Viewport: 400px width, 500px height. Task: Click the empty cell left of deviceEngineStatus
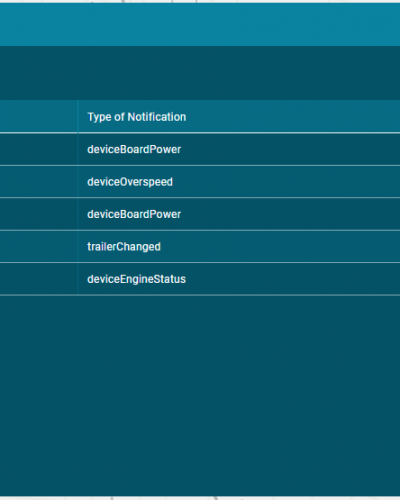(39, 279)
